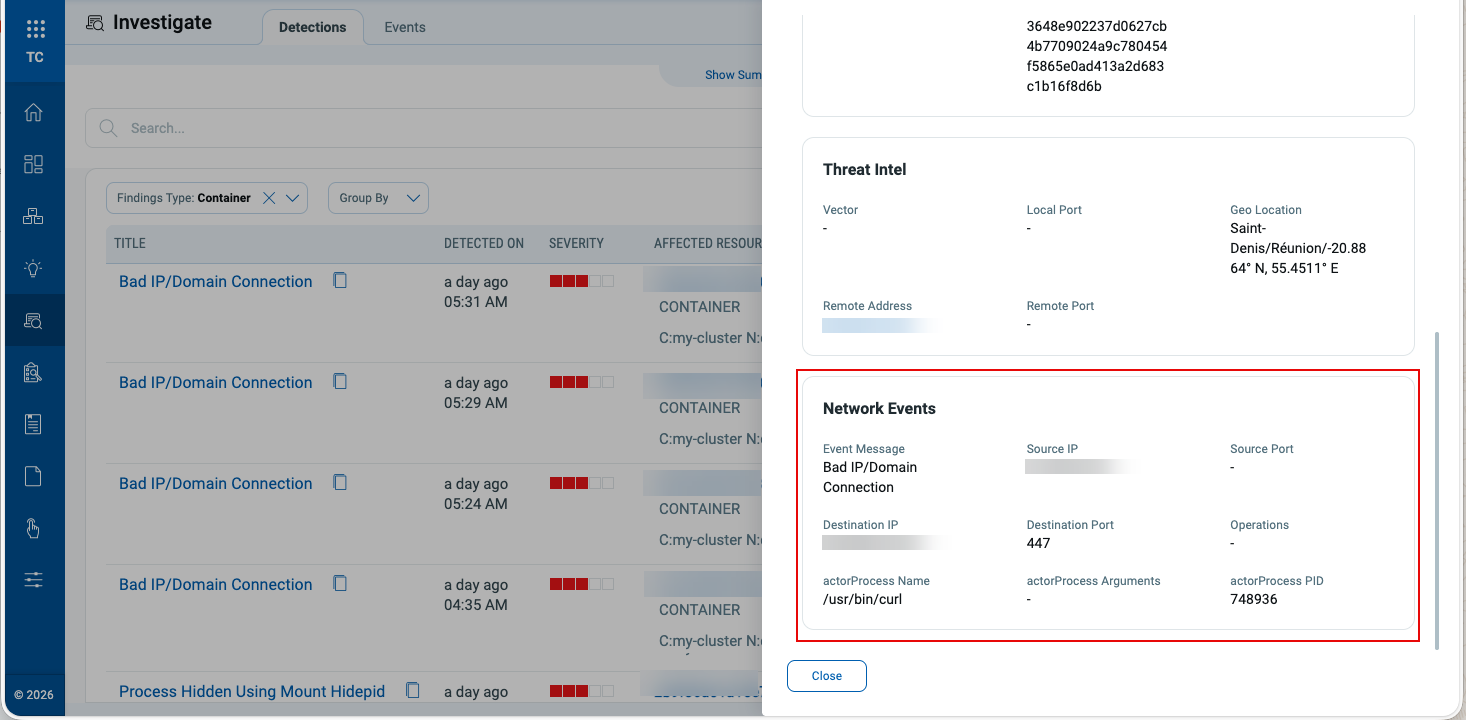Close the detection details panel
This screenshot has width=1466, height=720.
827,676
